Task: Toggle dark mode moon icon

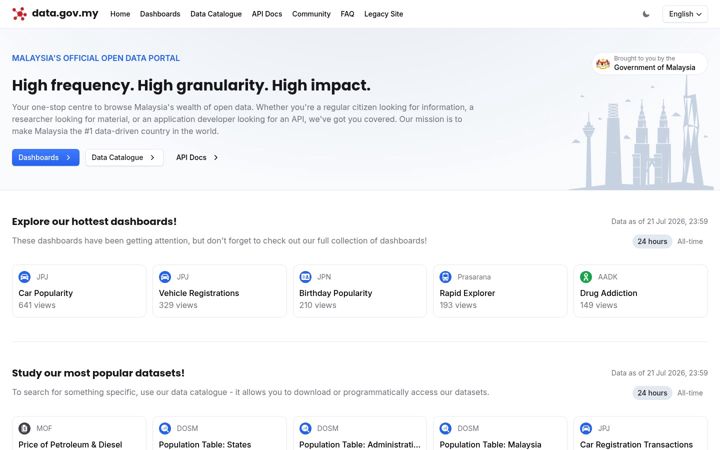Action: (x=646, y=14)
